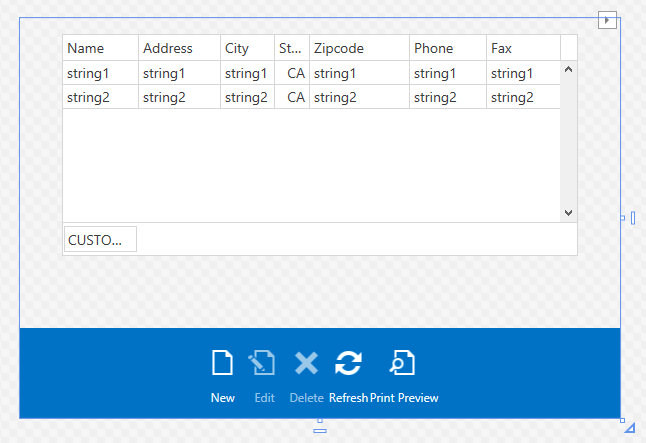Select the string2 cell in the Name column
This screenshot has width=646, height=443.
tap(100, 97)
